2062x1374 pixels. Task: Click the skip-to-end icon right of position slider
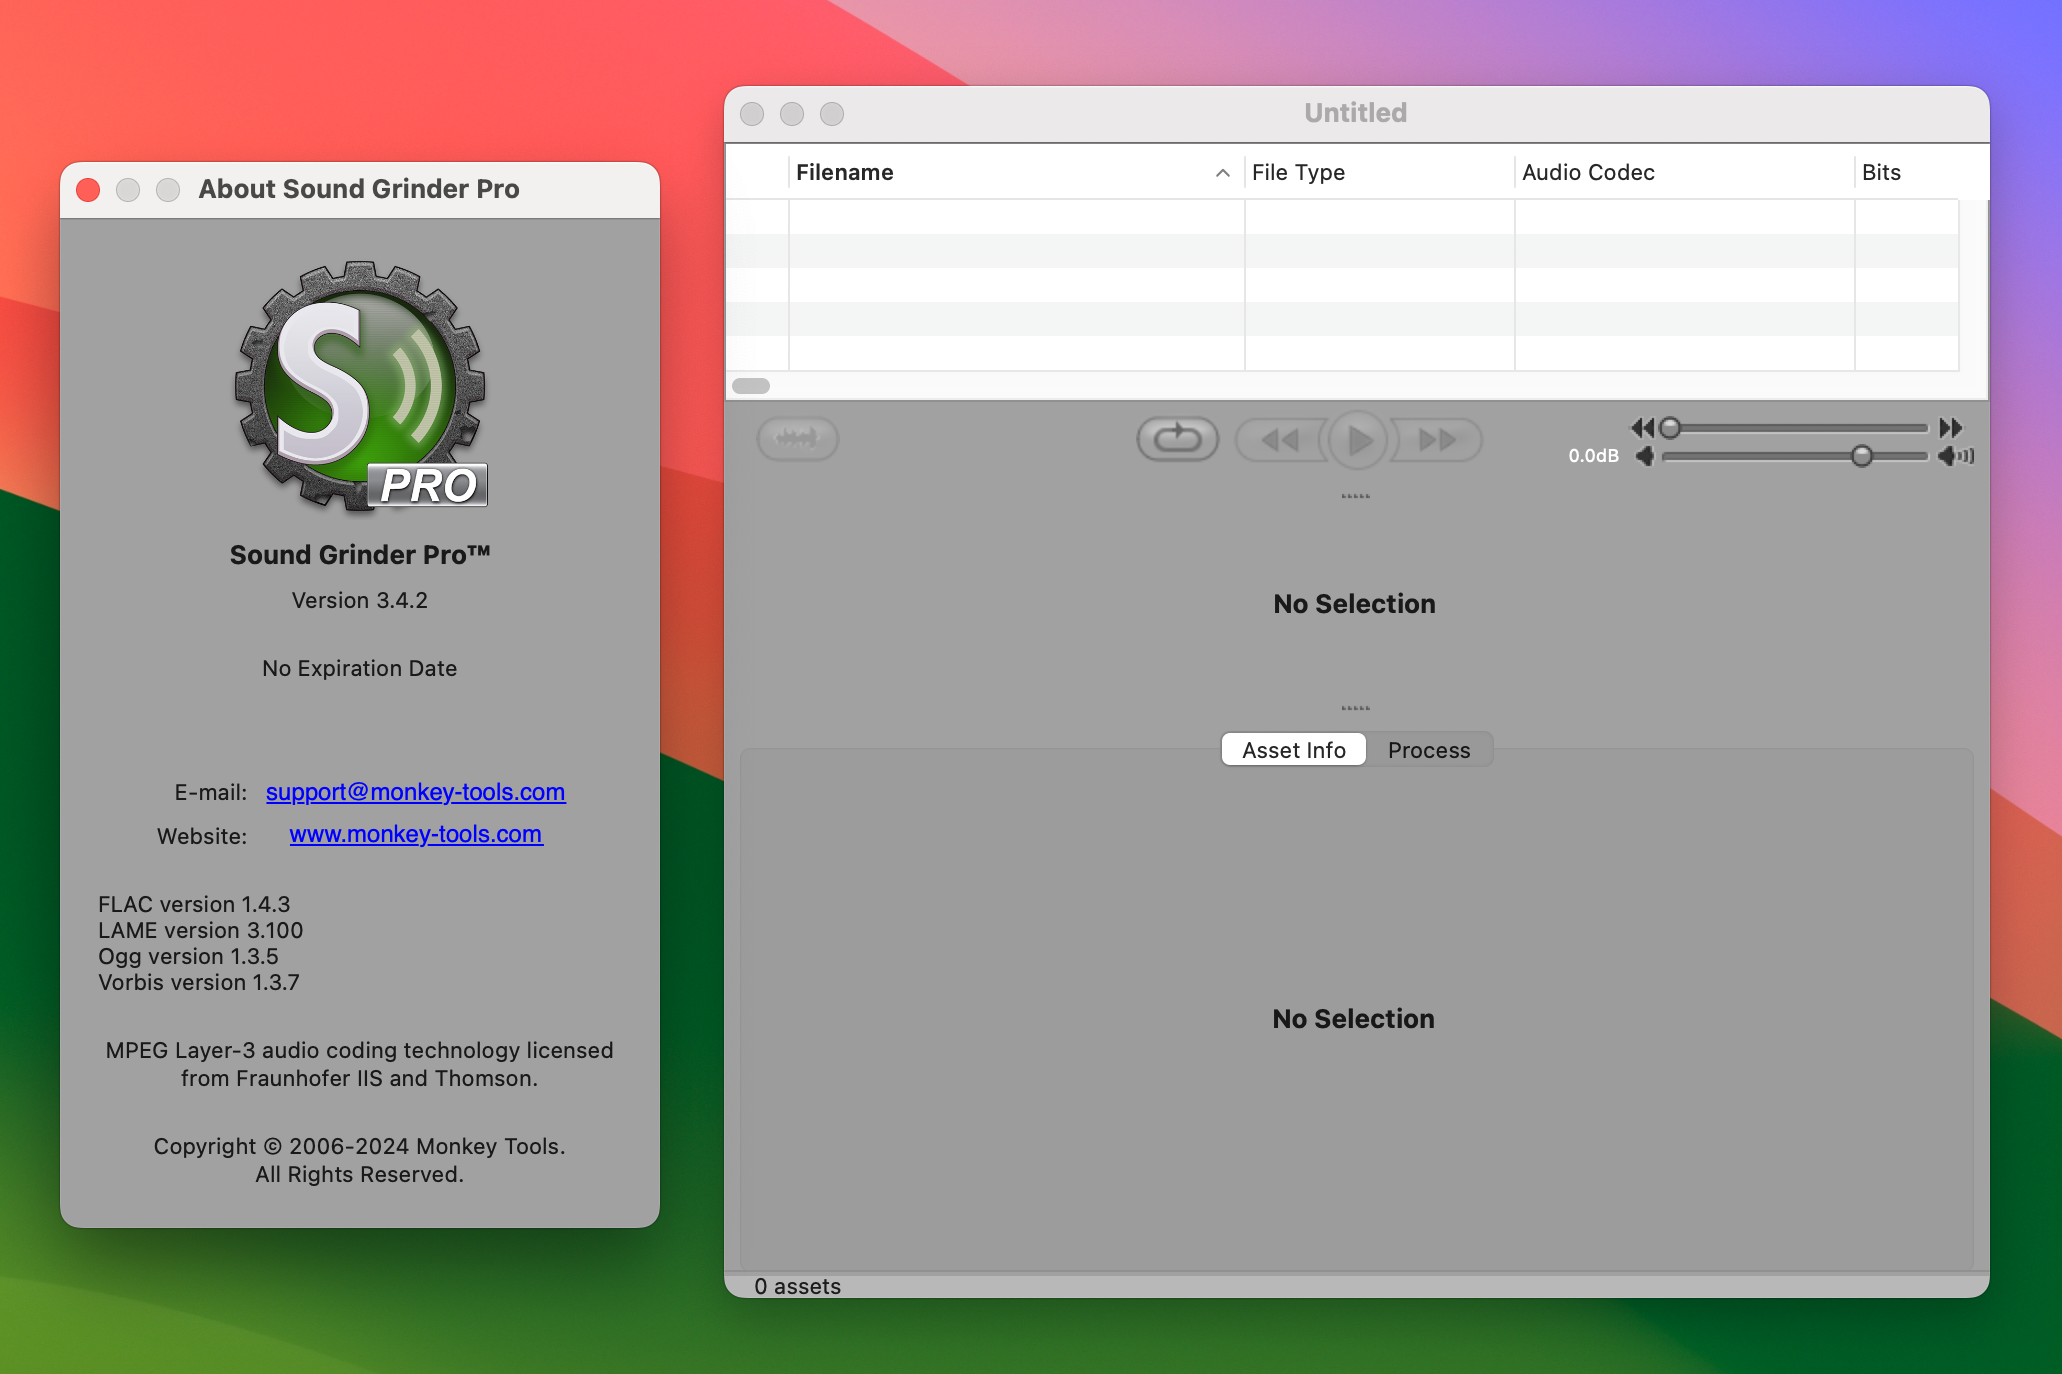coord(1950,428)
